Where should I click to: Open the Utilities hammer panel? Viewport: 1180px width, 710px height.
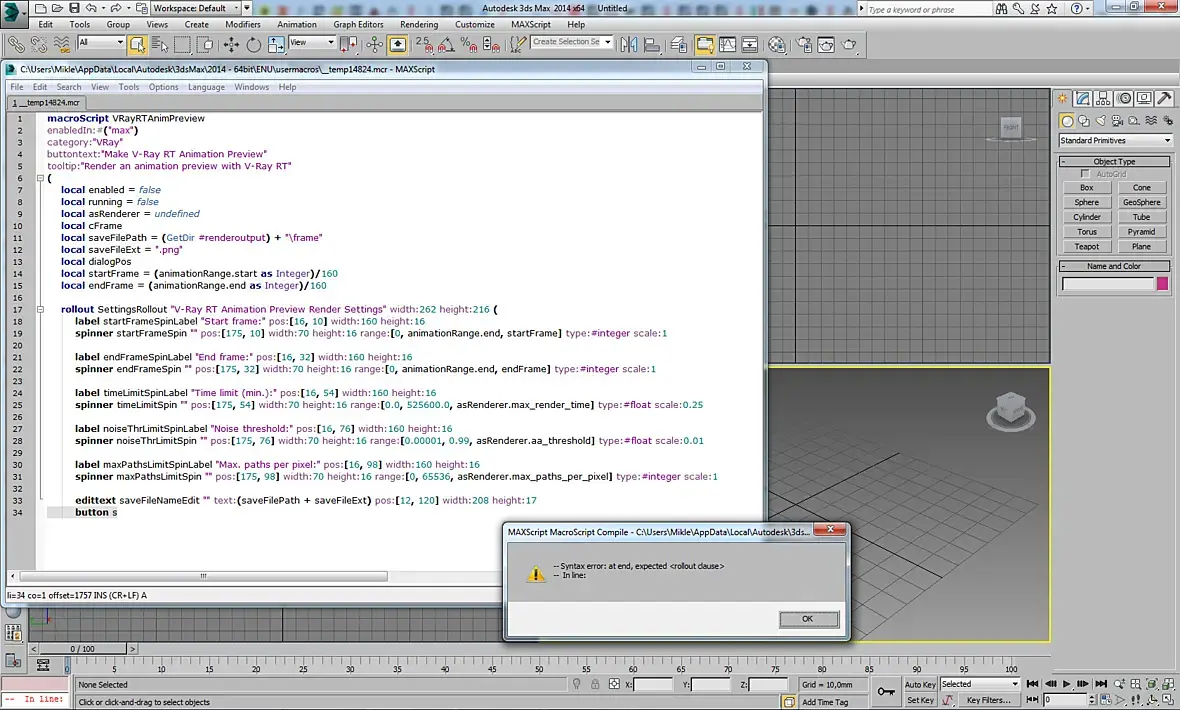tap(1165, 98)
